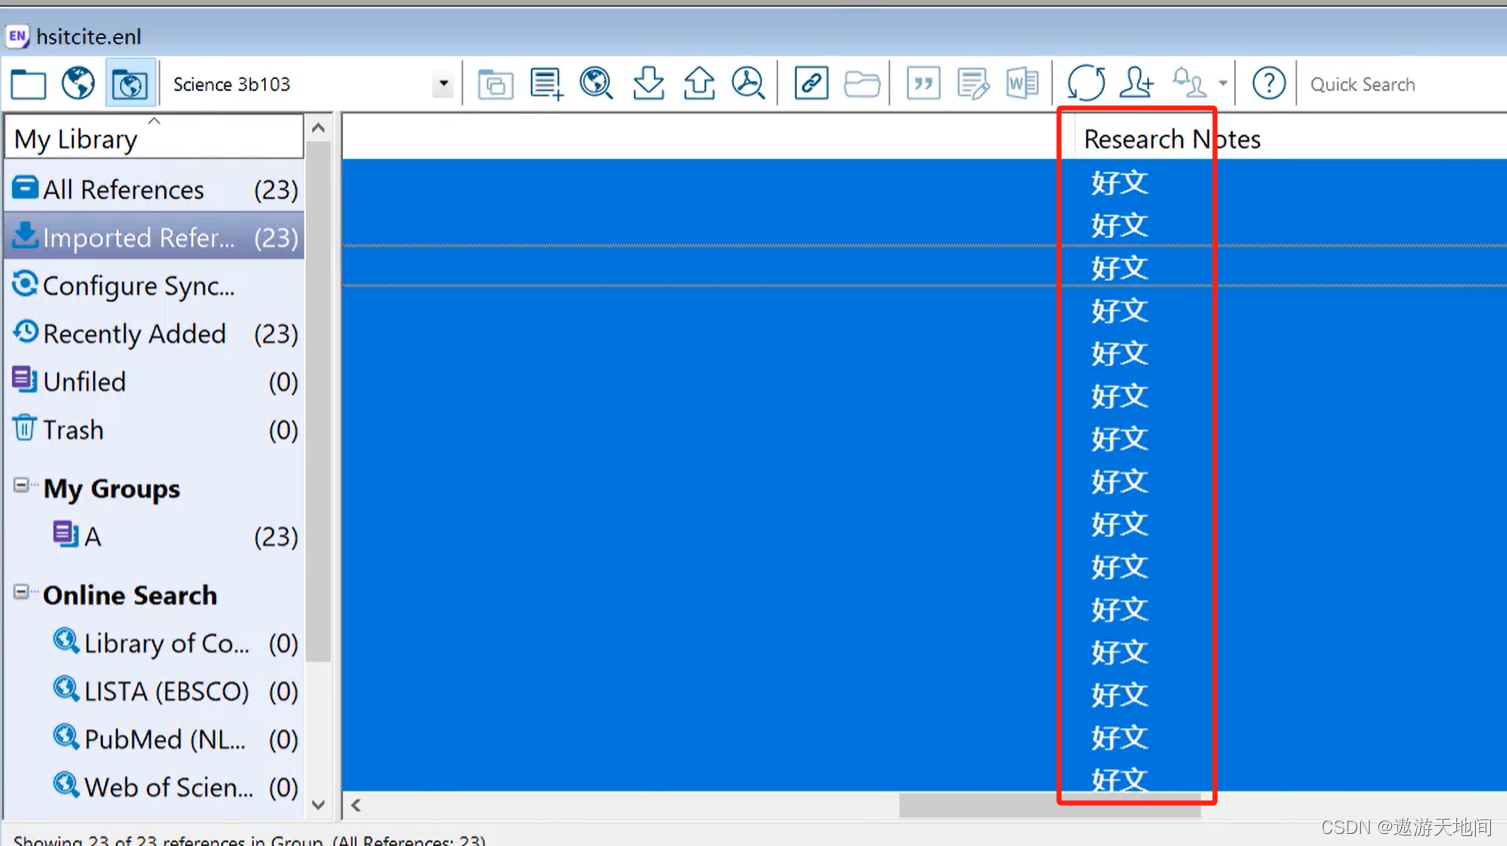Viewport: 1507px width, 846px height.
Task: Switch to Local Library Mode icon
Action: [28, 84]
